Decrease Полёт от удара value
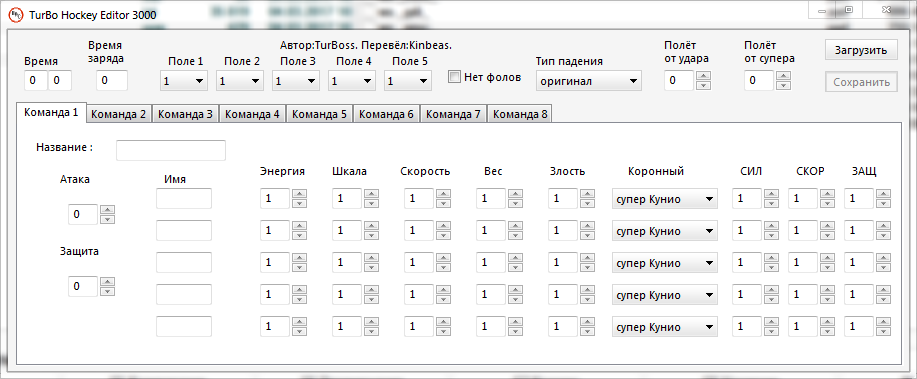 pos(704,85)
